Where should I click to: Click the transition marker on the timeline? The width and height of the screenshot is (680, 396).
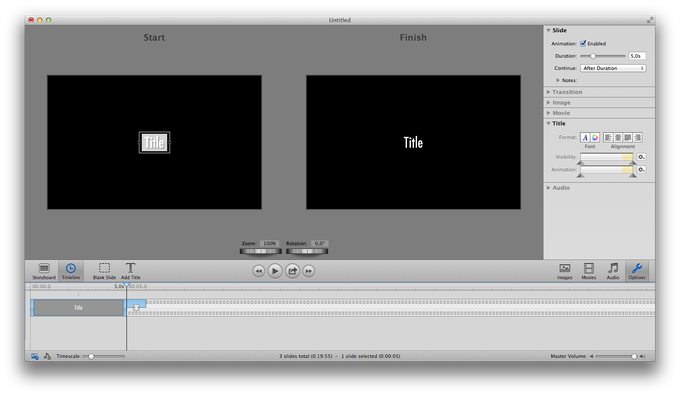(136, 307)
